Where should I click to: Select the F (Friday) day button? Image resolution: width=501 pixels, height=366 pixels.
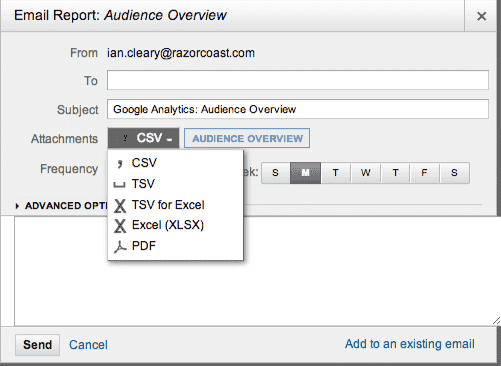[424, 173]
